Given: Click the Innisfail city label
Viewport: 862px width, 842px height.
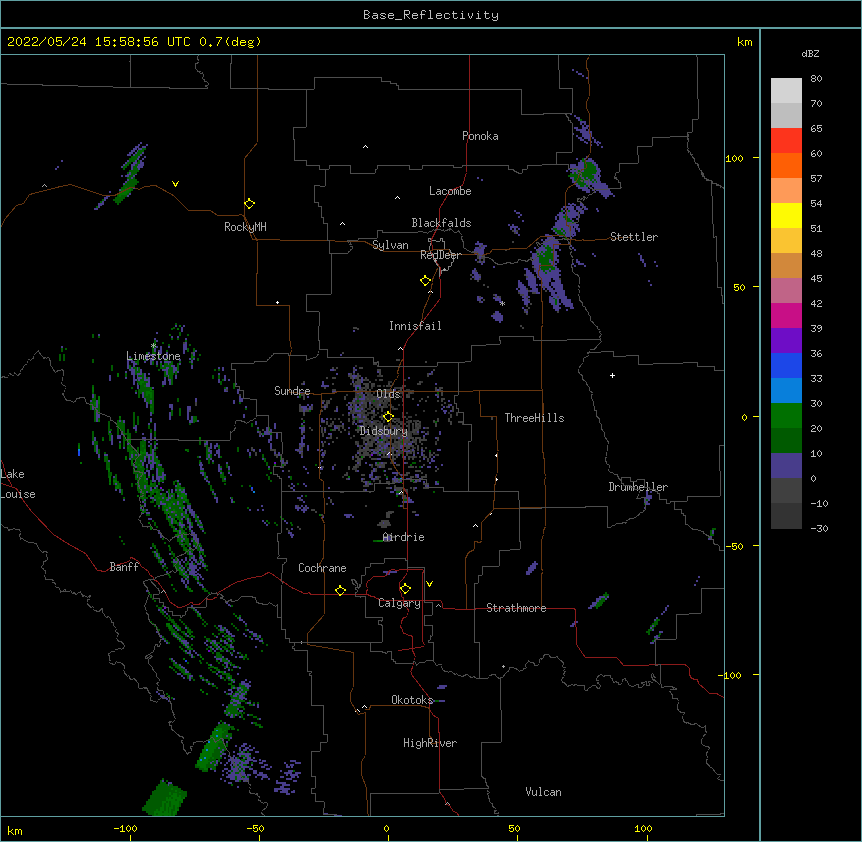Looking at the screenshot, I should tap(415, 326).
